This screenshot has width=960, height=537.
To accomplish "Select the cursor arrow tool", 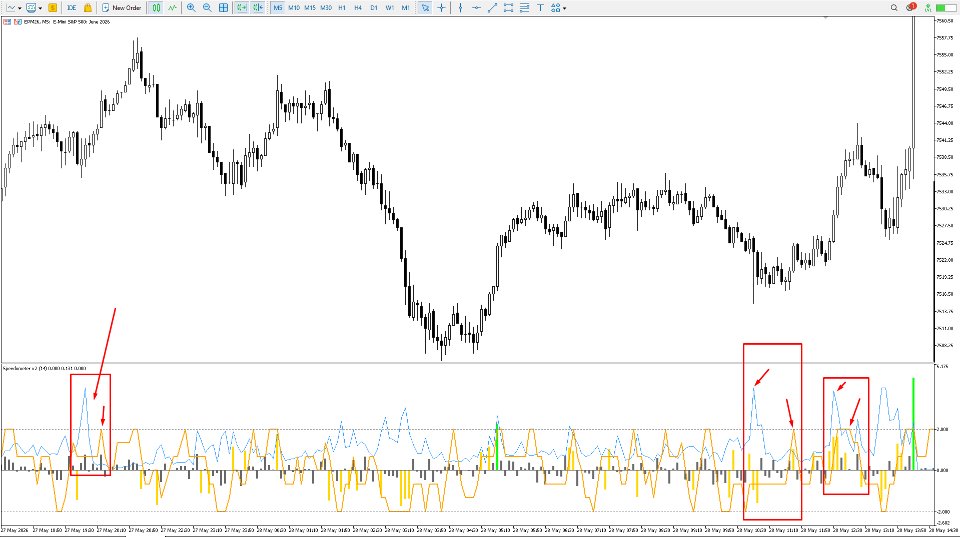I will [x=425, y=8].
